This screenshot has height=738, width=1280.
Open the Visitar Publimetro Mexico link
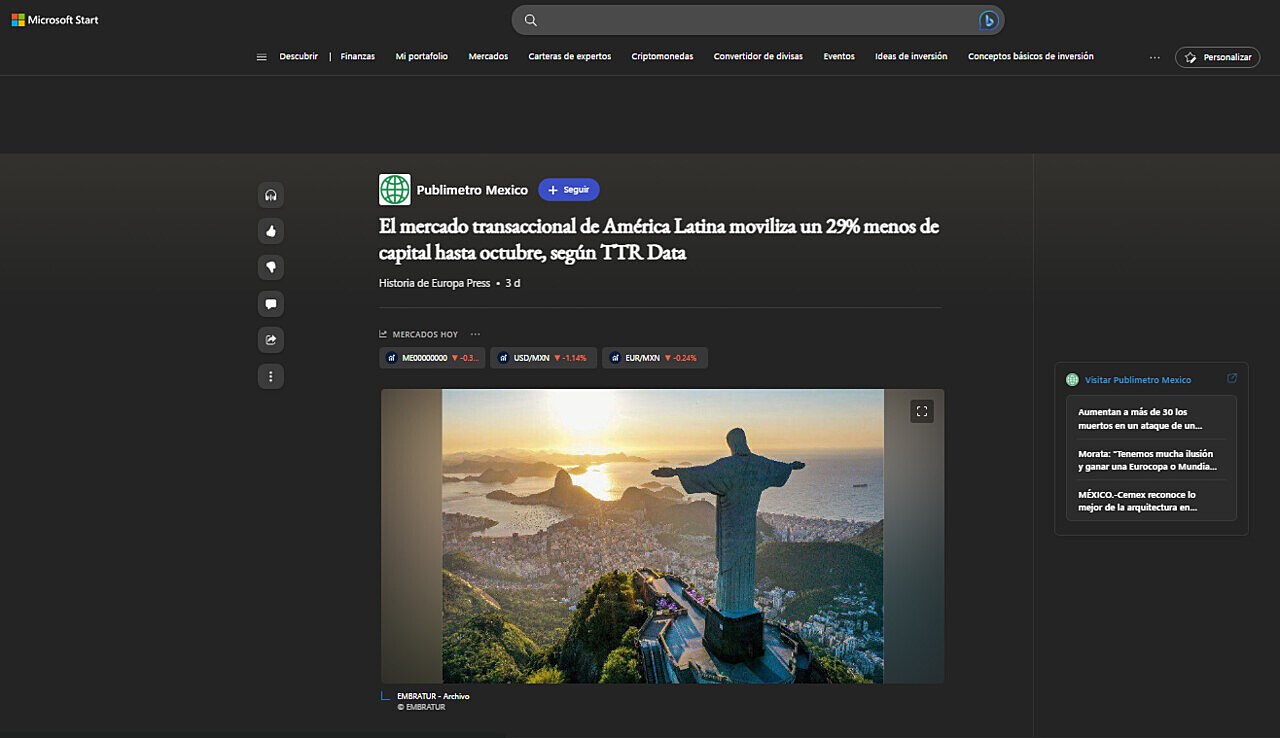pos(1138,380)
